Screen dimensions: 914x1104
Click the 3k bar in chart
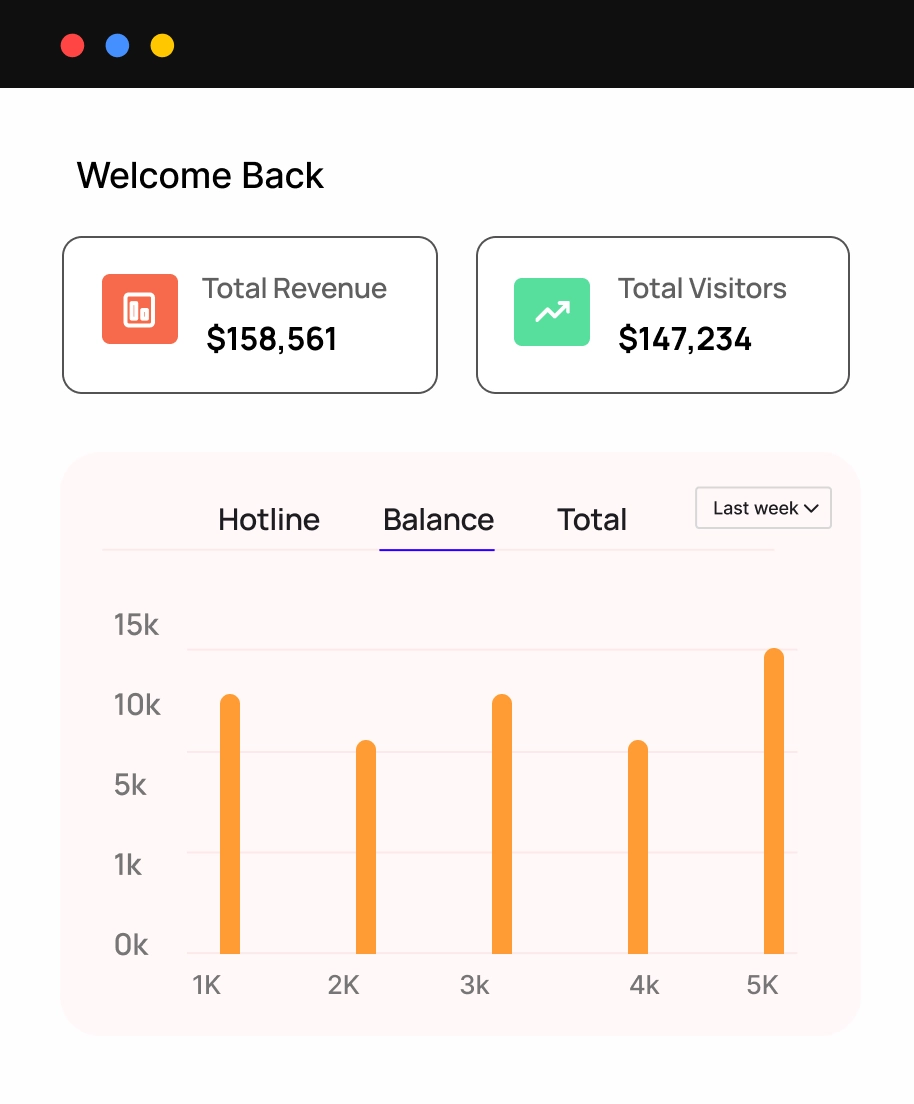[502, 824]
